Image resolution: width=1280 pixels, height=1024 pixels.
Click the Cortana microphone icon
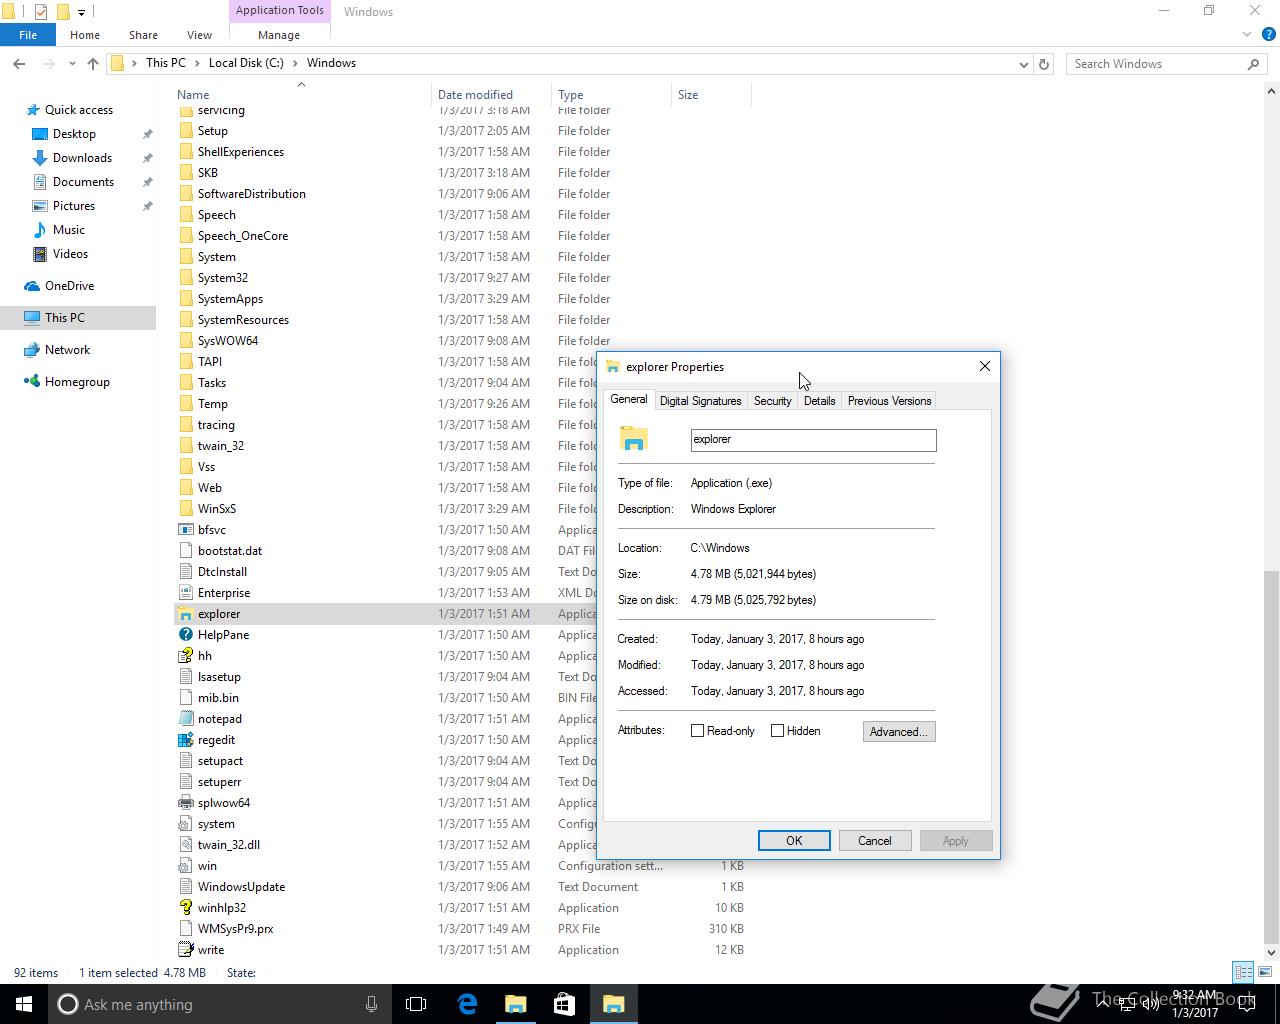click(x=371, y=1004)
